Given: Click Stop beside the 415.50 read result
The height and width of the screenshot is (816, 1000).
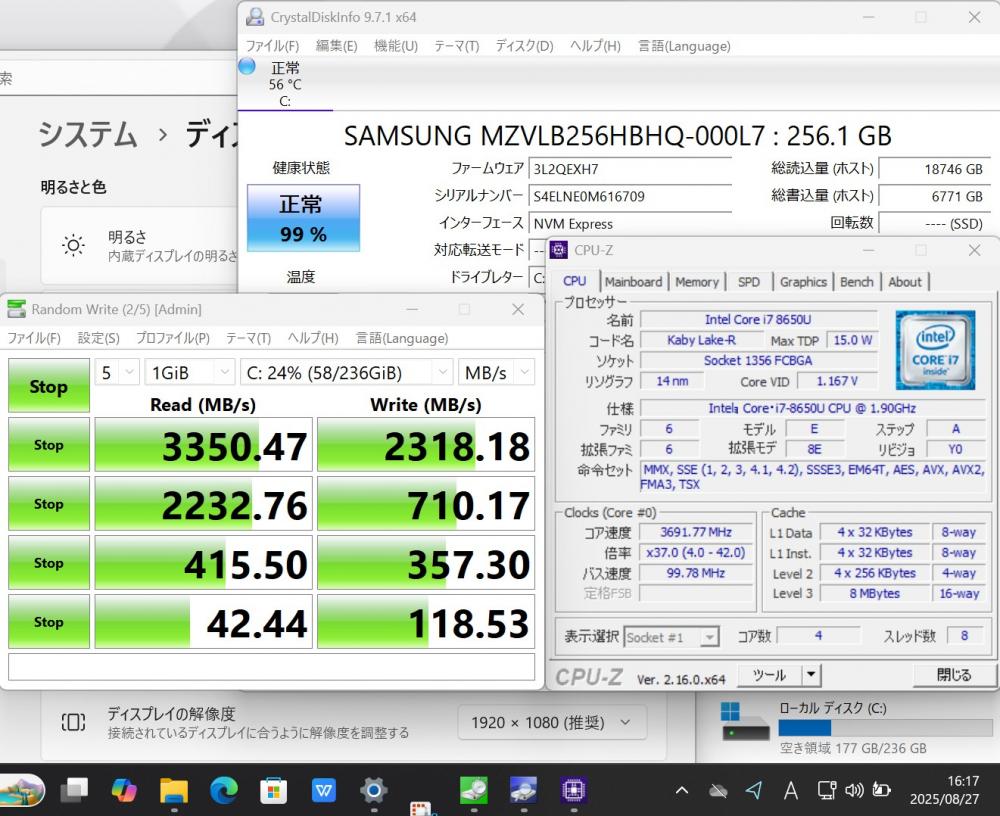Looking at the screenshot, I should coord(48,563).
